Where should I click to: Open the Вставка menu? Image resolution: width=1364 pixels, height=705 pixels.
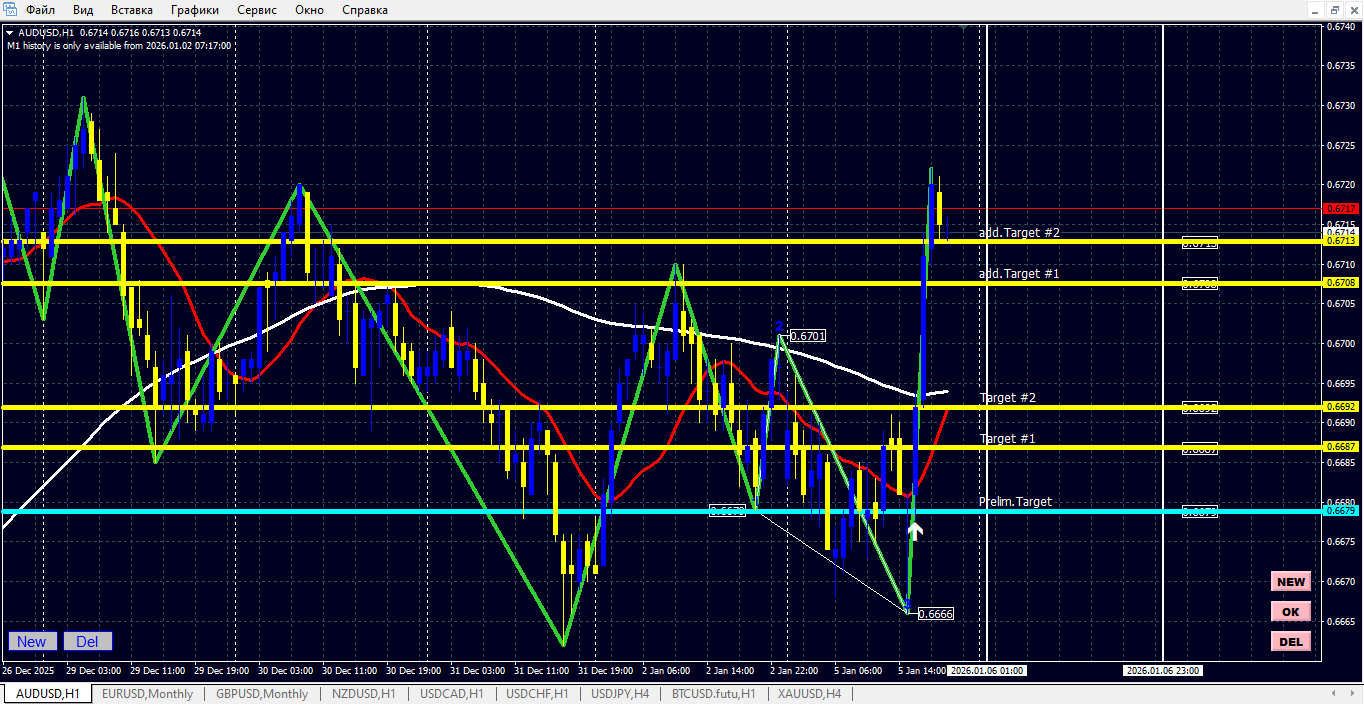click(x=132, y=10)
